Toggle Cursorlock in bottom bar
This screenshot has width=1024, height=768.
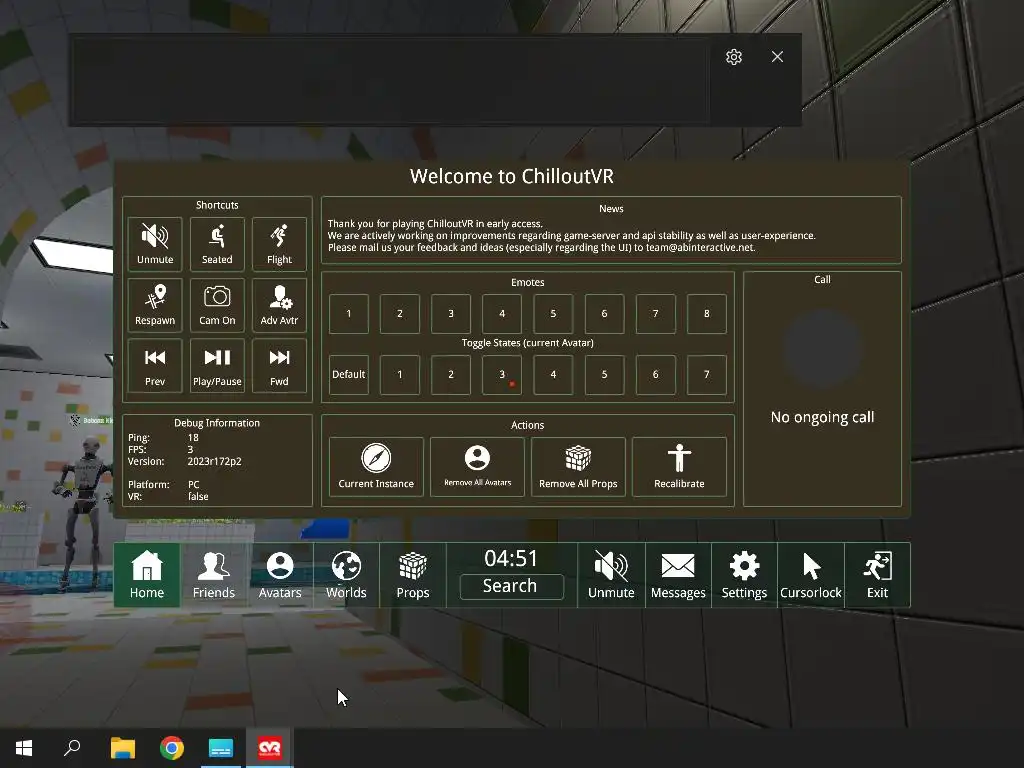(811, 575)
